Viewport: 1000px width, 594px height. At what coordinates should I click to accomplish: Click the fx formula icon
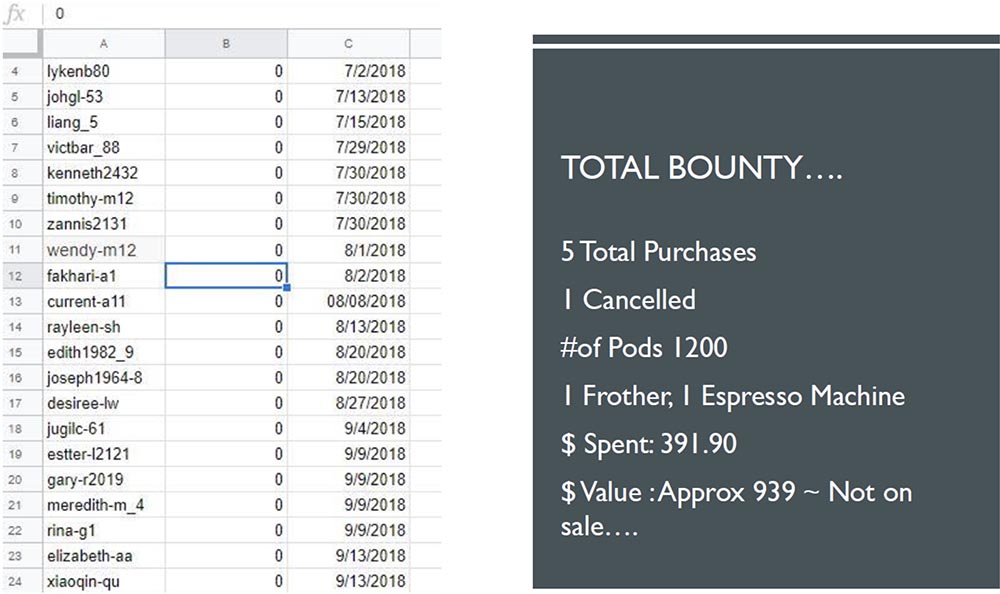click(17, 14)
